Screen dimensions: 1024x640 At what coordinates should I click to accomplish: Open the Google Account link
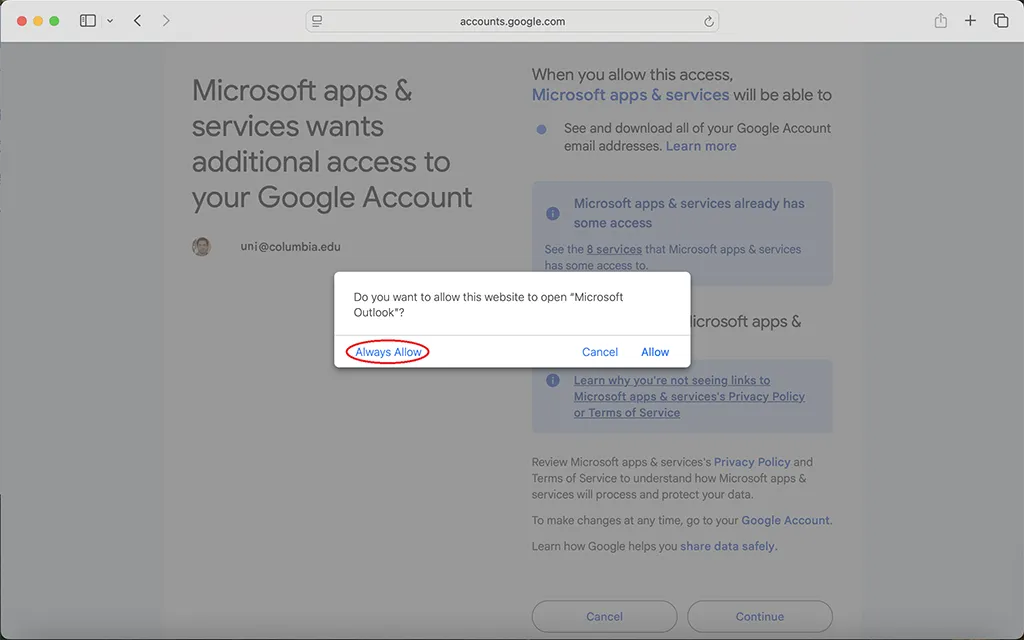pos(785,520)
